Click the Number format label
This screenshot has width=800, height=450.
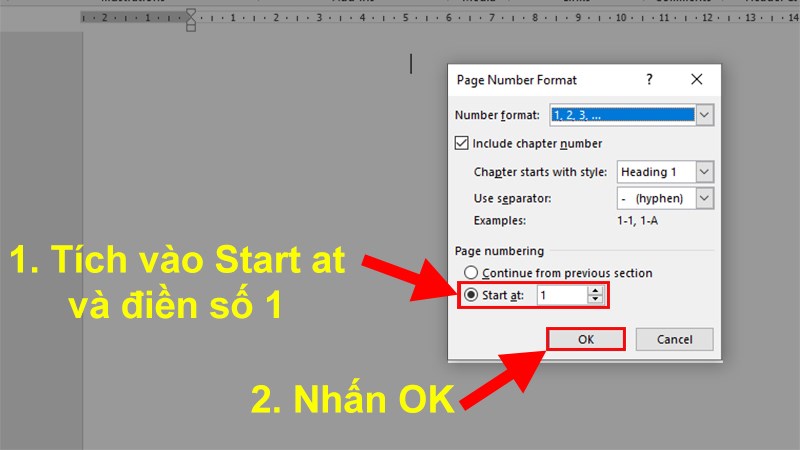pyautogui.click(x=497, y=115)
